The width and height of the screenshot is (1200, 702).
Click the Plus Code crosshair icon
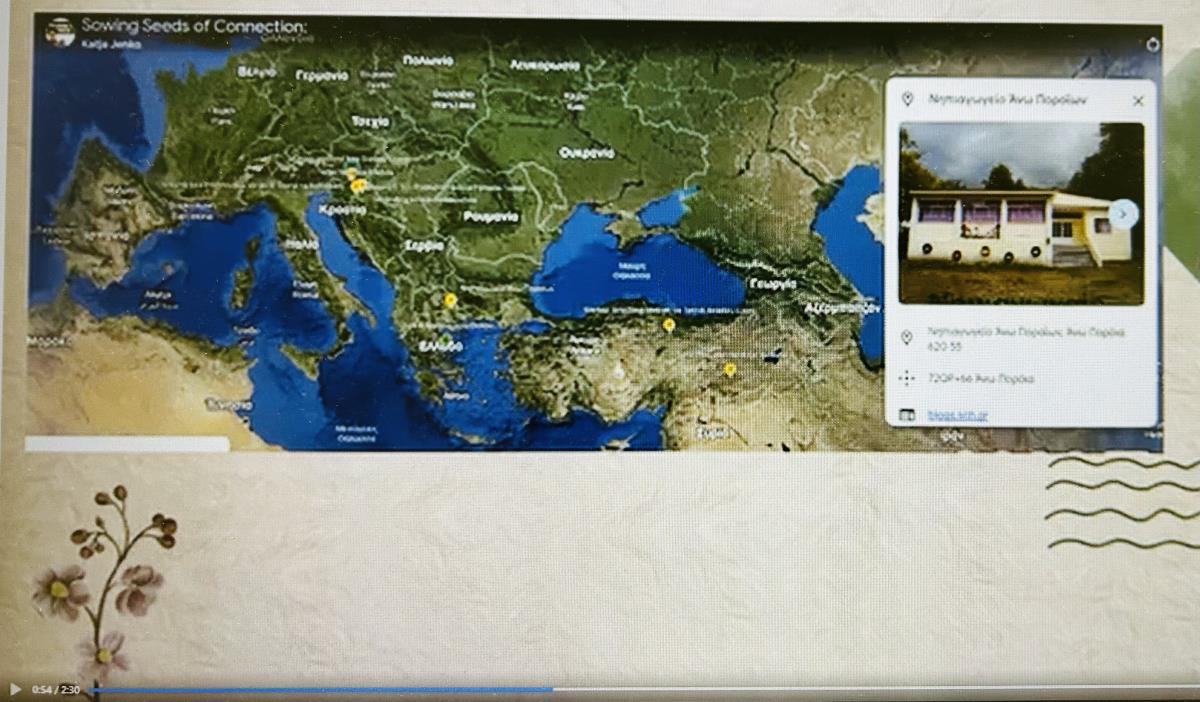907,378
